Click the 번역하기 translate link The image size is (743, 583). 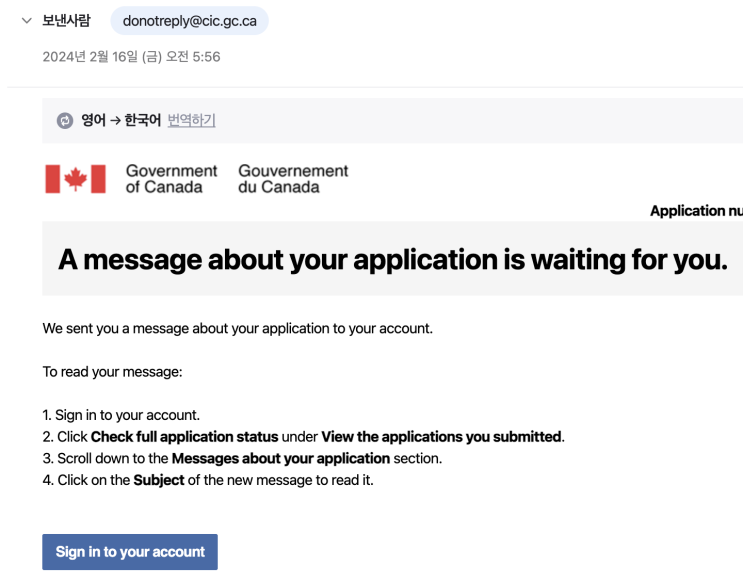click(x=191, y=121)
